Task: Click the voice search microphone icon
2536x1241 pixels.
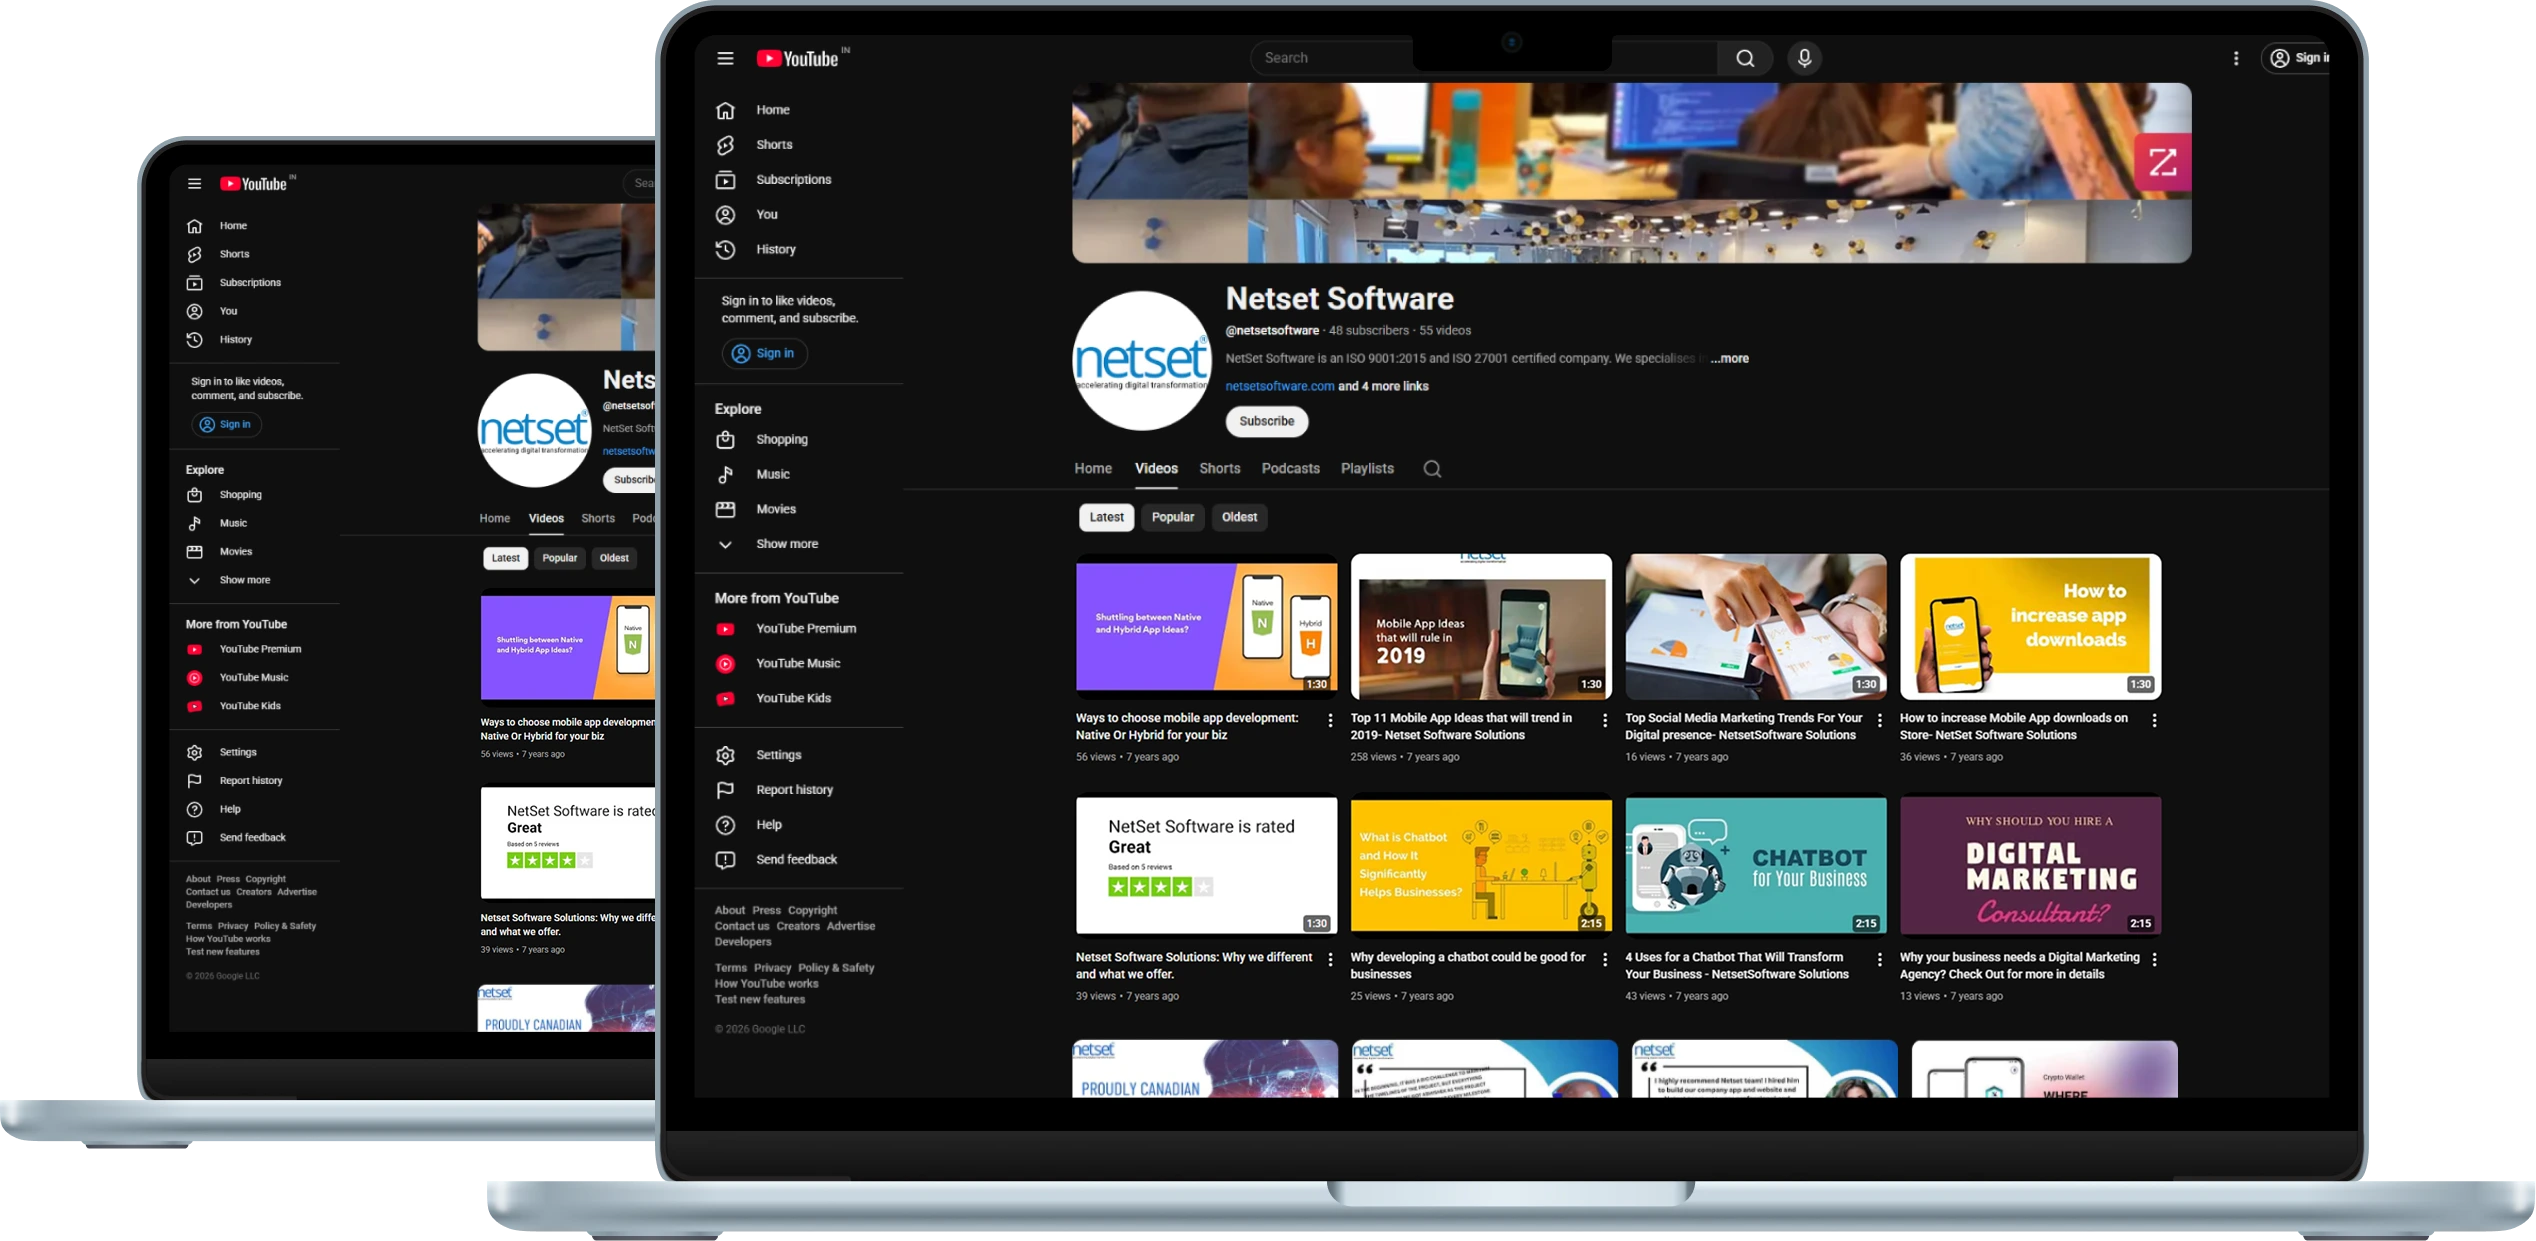Action: click(1804, 58)
